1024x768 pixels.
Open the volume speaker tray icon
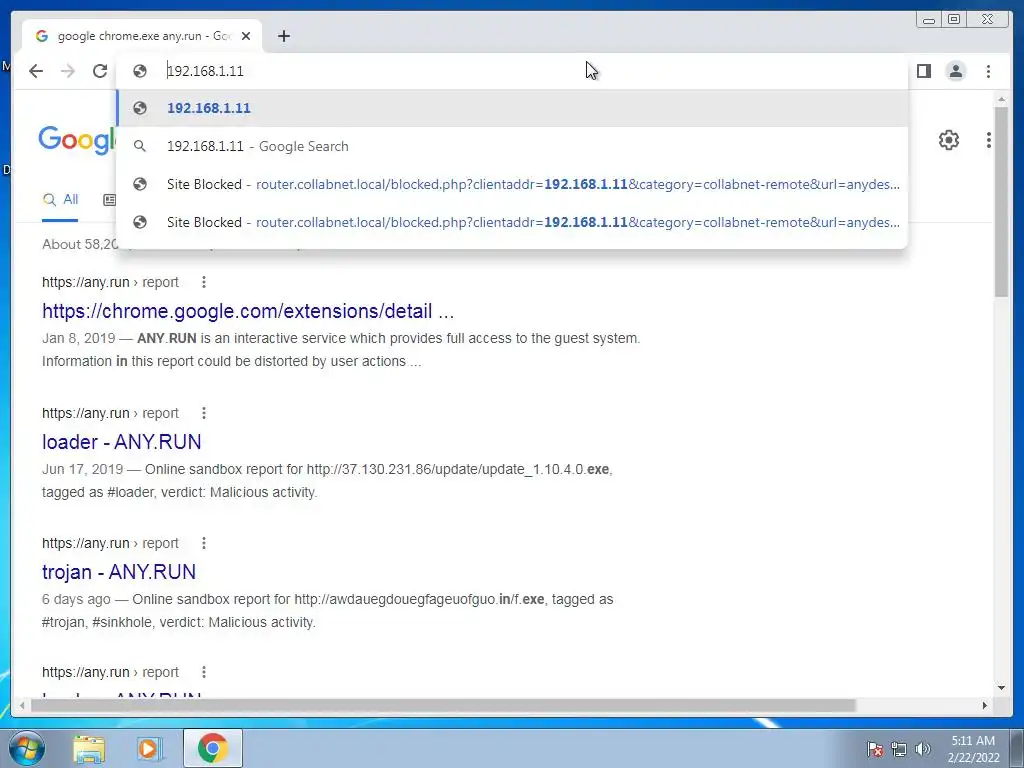click(x=923, y=749)
